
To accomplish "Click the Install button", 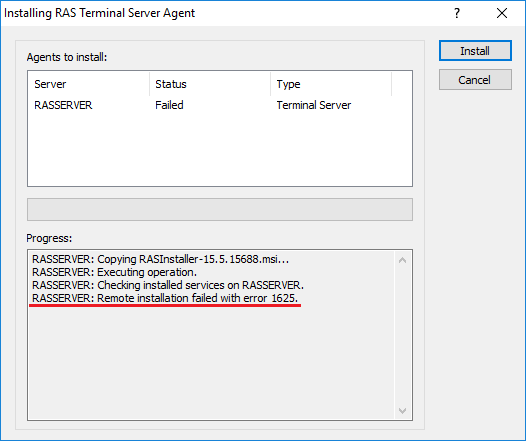I will 475,51.
